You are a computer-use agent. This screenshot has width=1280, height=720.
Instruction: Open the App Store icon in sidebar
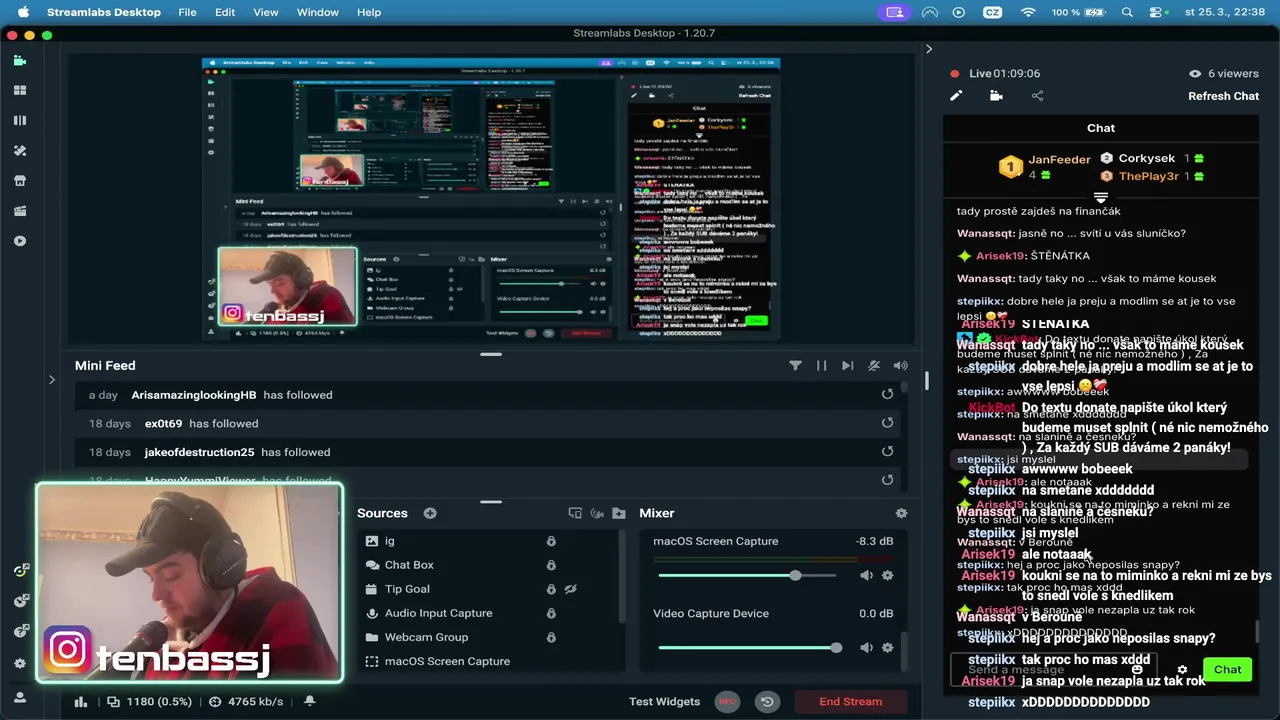tap(19, 181)
